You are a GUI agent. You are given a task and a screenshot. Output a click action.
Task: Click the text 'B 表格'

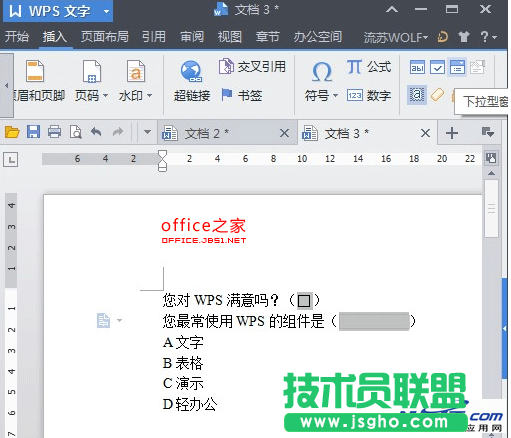click(x=183, y=363)
